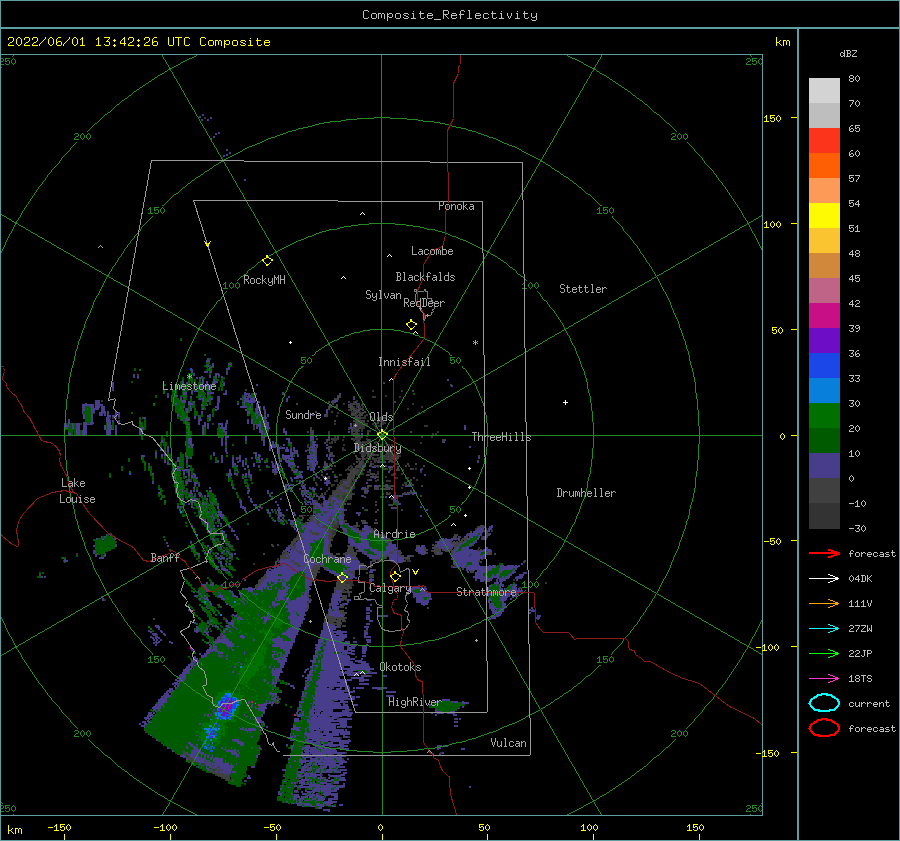Click the Ponoka label
The image size is (900, 841).
tap(456, 206)
